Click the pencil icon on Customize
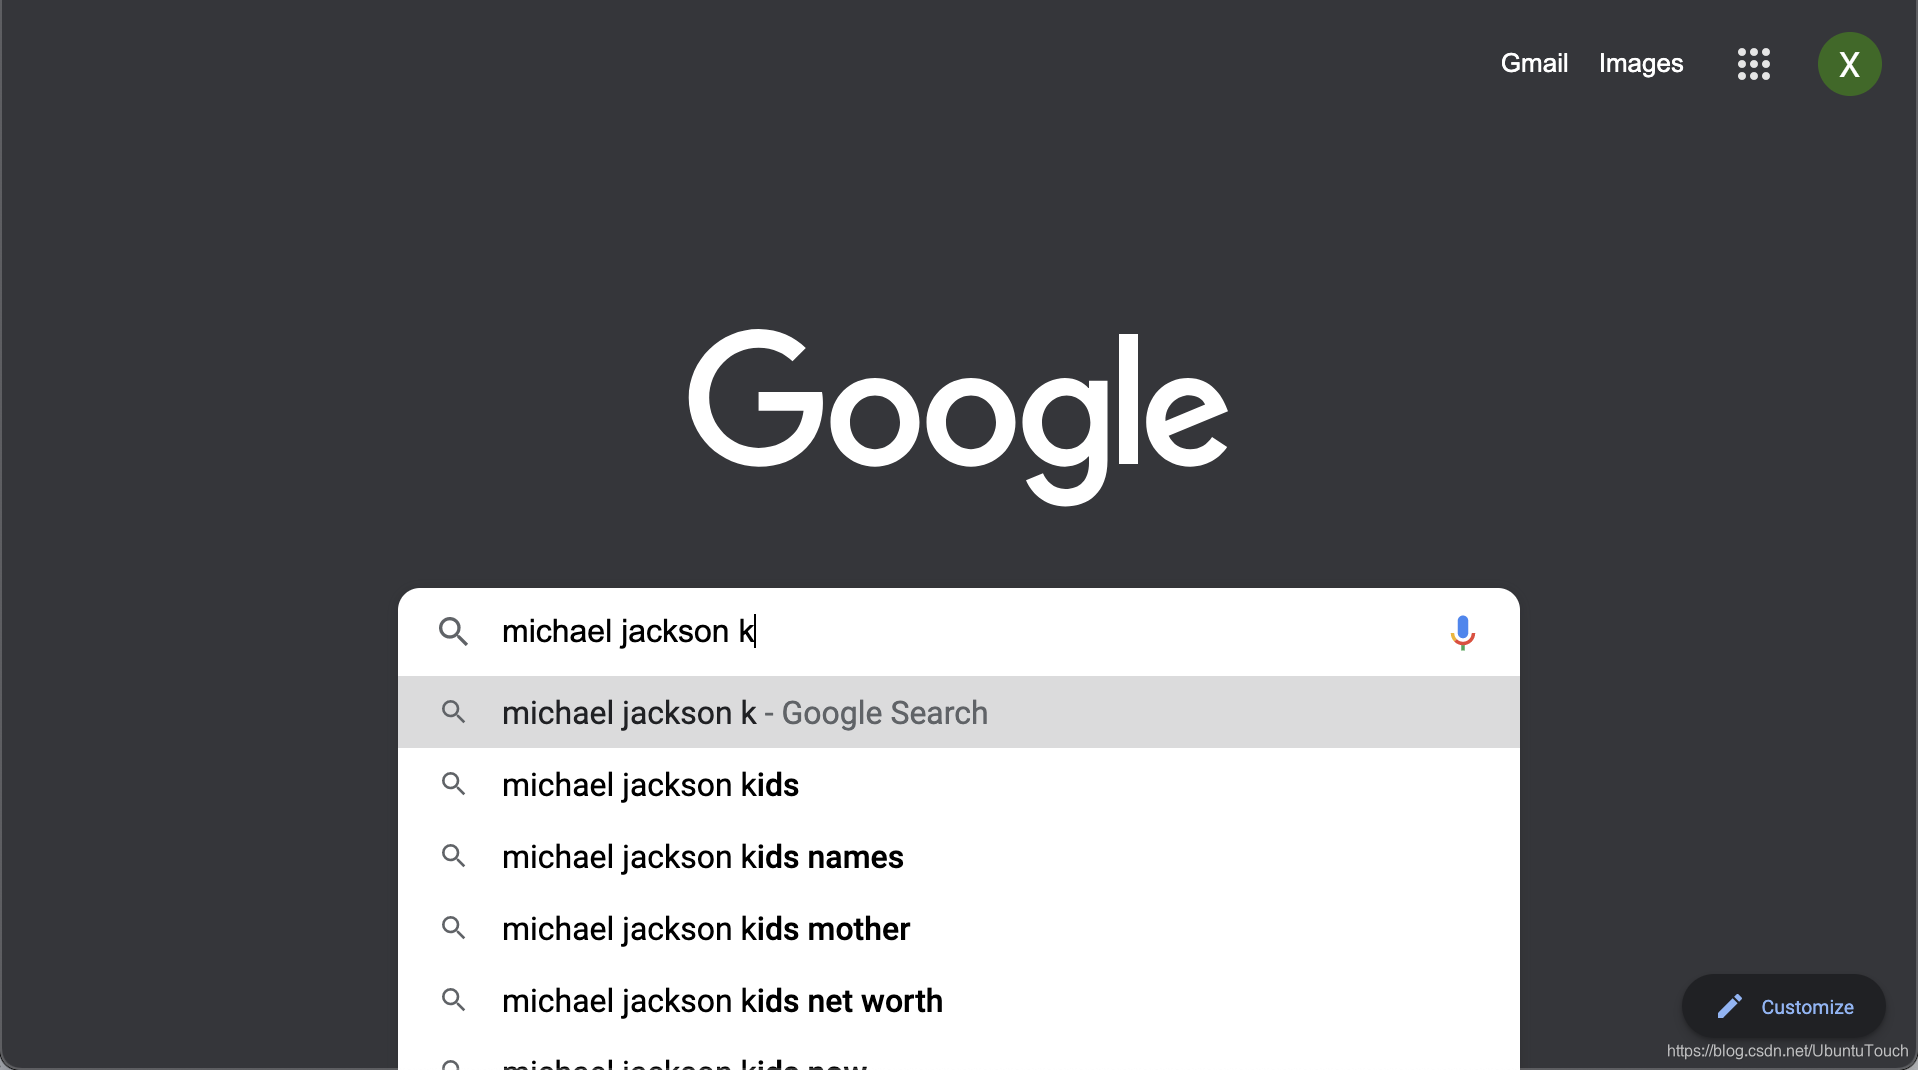Viewport: 1918px width, 1070px height. [x=1729, y=1007]
